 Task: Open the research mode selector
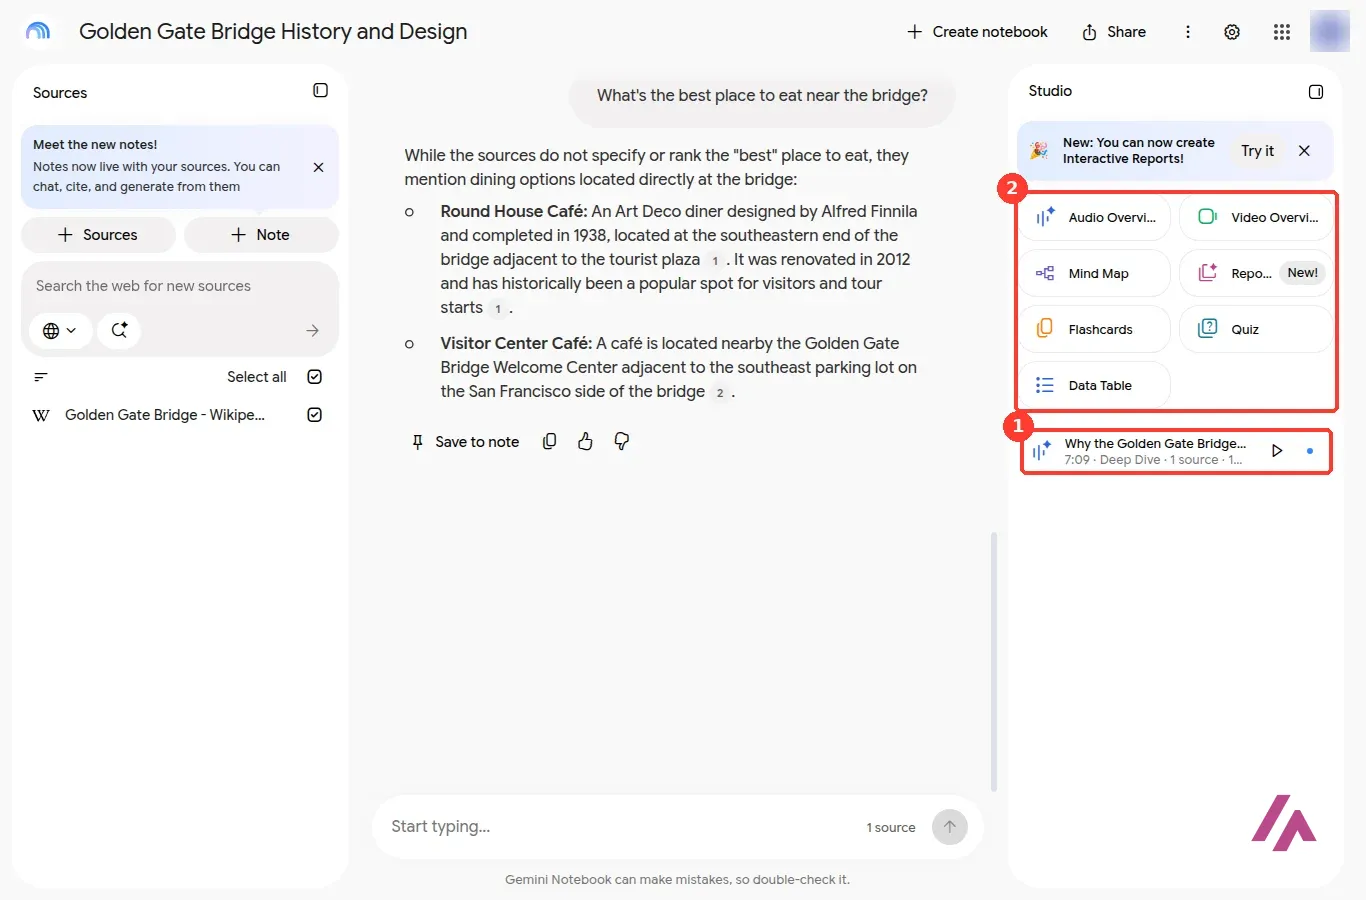[x=119, y=330]
